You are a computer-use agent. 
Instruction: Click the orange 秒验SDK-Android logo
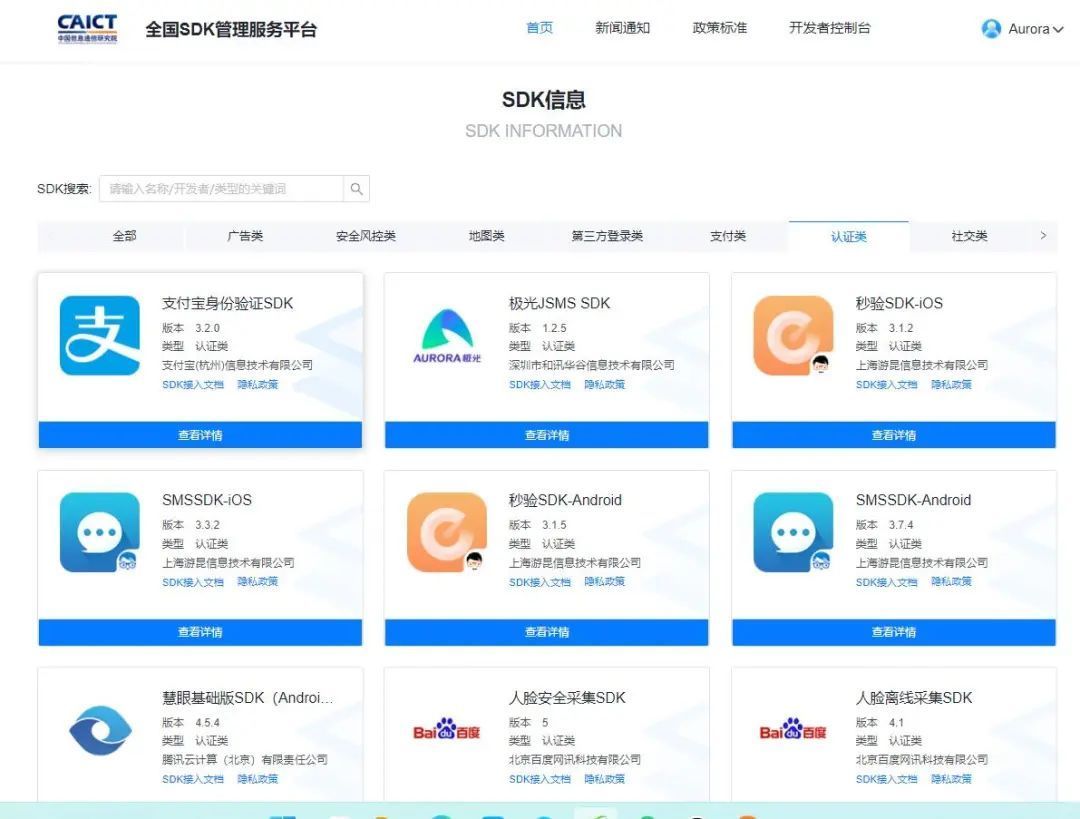[447, 532]
